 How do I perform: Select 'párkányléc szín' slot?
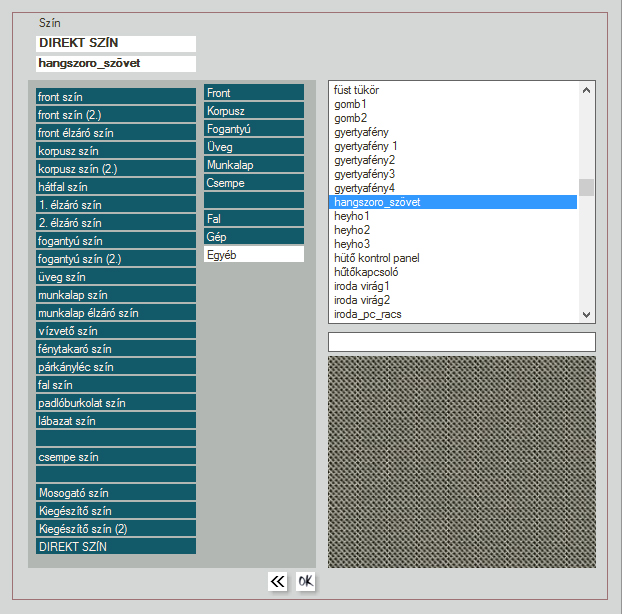coord(116,366)
